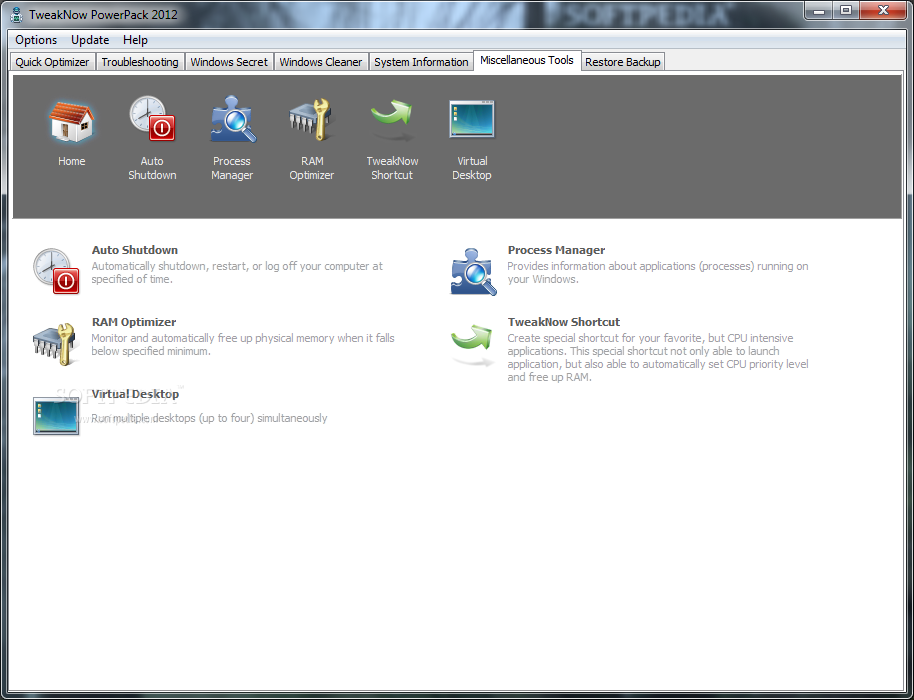Screen dimensions: 914x700
Task: Open the Process Manager heading link
Action: (556, 250)
